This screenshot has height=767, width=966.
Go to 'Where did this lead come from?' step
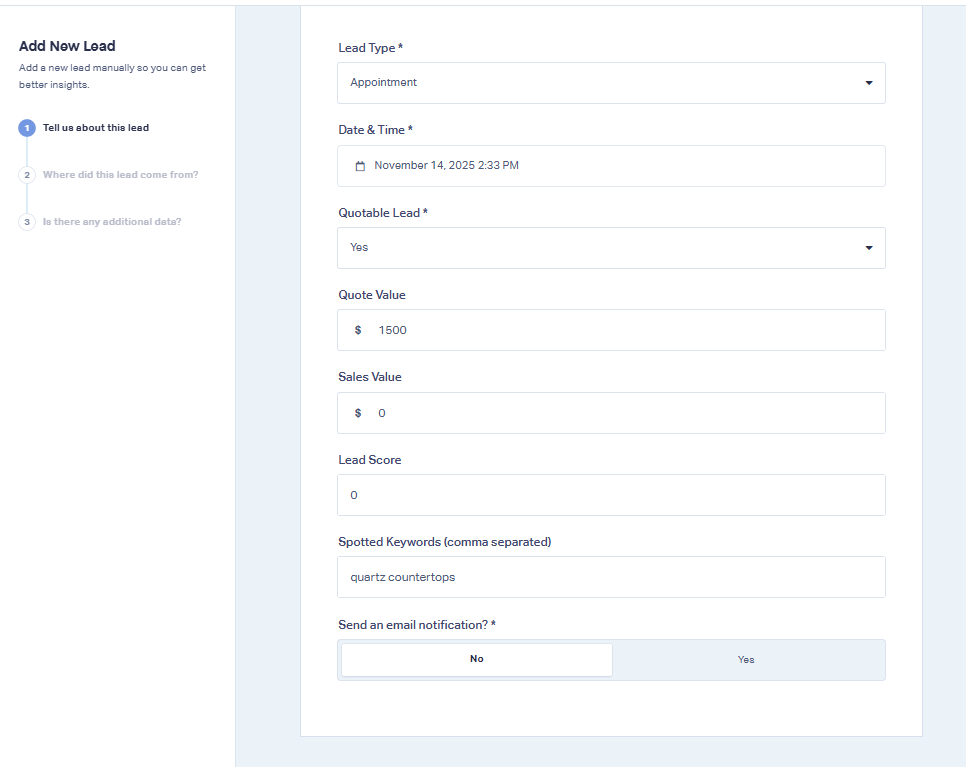(120, 175)
